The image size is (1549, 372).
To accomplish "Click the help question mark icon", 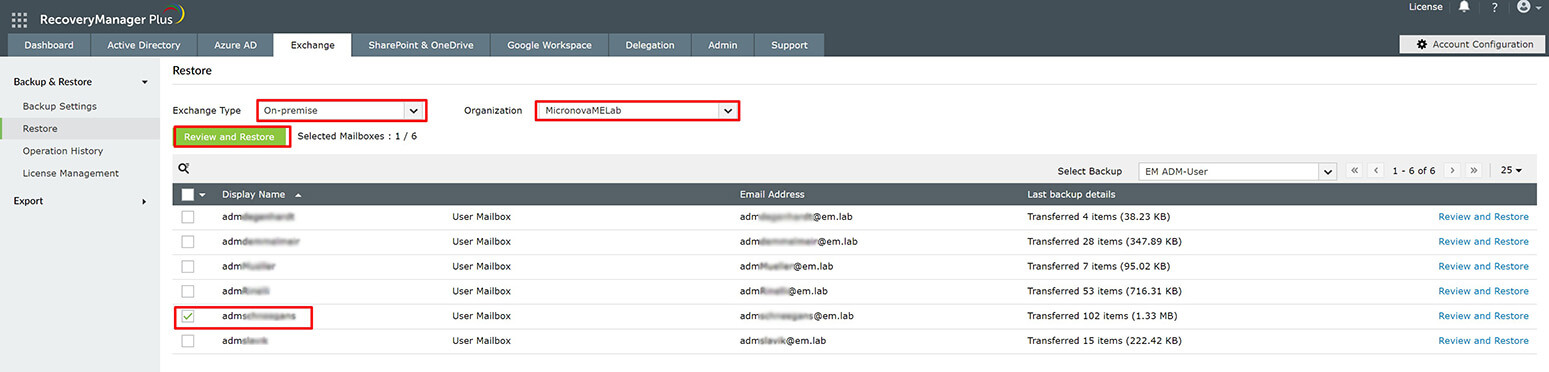I will click(x=1494, y=7).
